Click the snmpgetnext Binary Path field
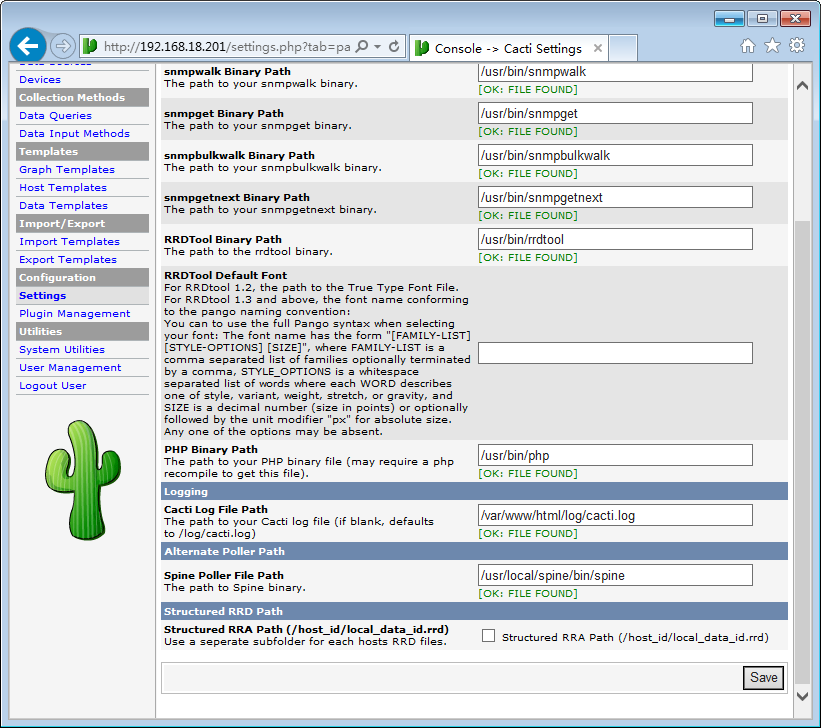 coord(615,197)
